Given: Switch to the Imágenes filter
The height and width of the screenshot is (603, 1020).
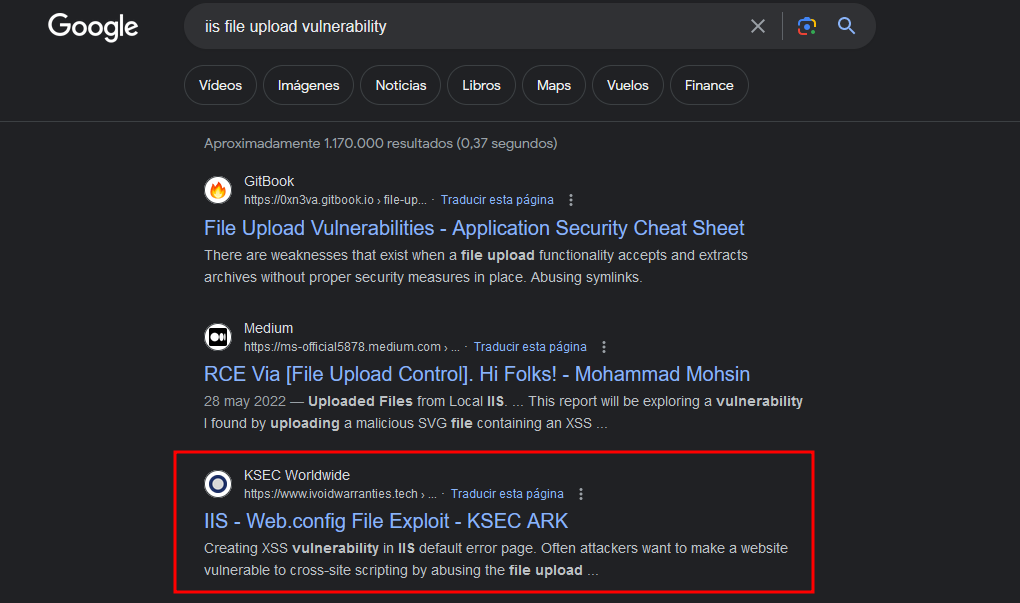Looking at the screenshot, I should (x=308, y=85).
